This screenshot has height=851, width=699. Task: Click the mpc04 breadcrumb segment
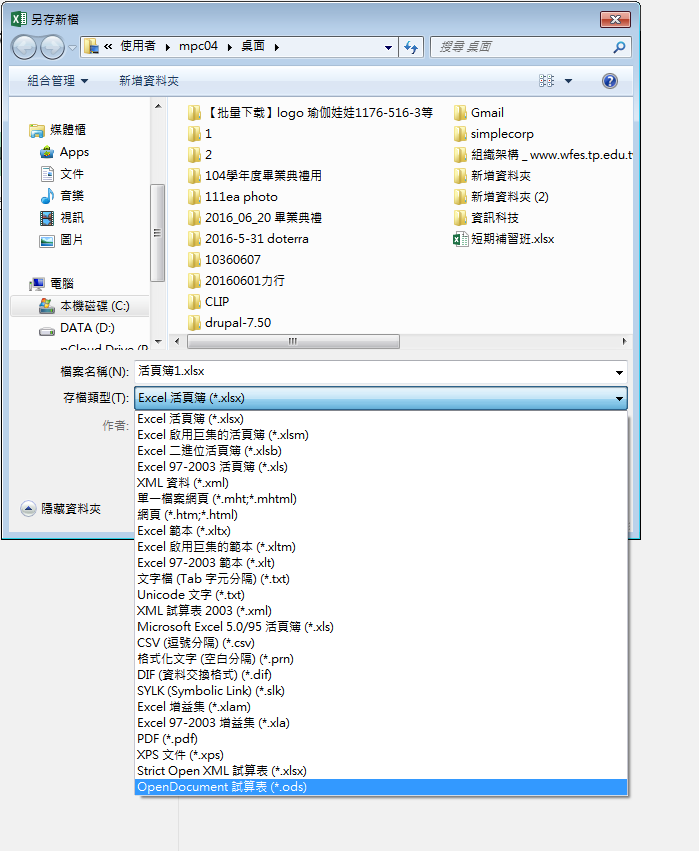[198, 47]
